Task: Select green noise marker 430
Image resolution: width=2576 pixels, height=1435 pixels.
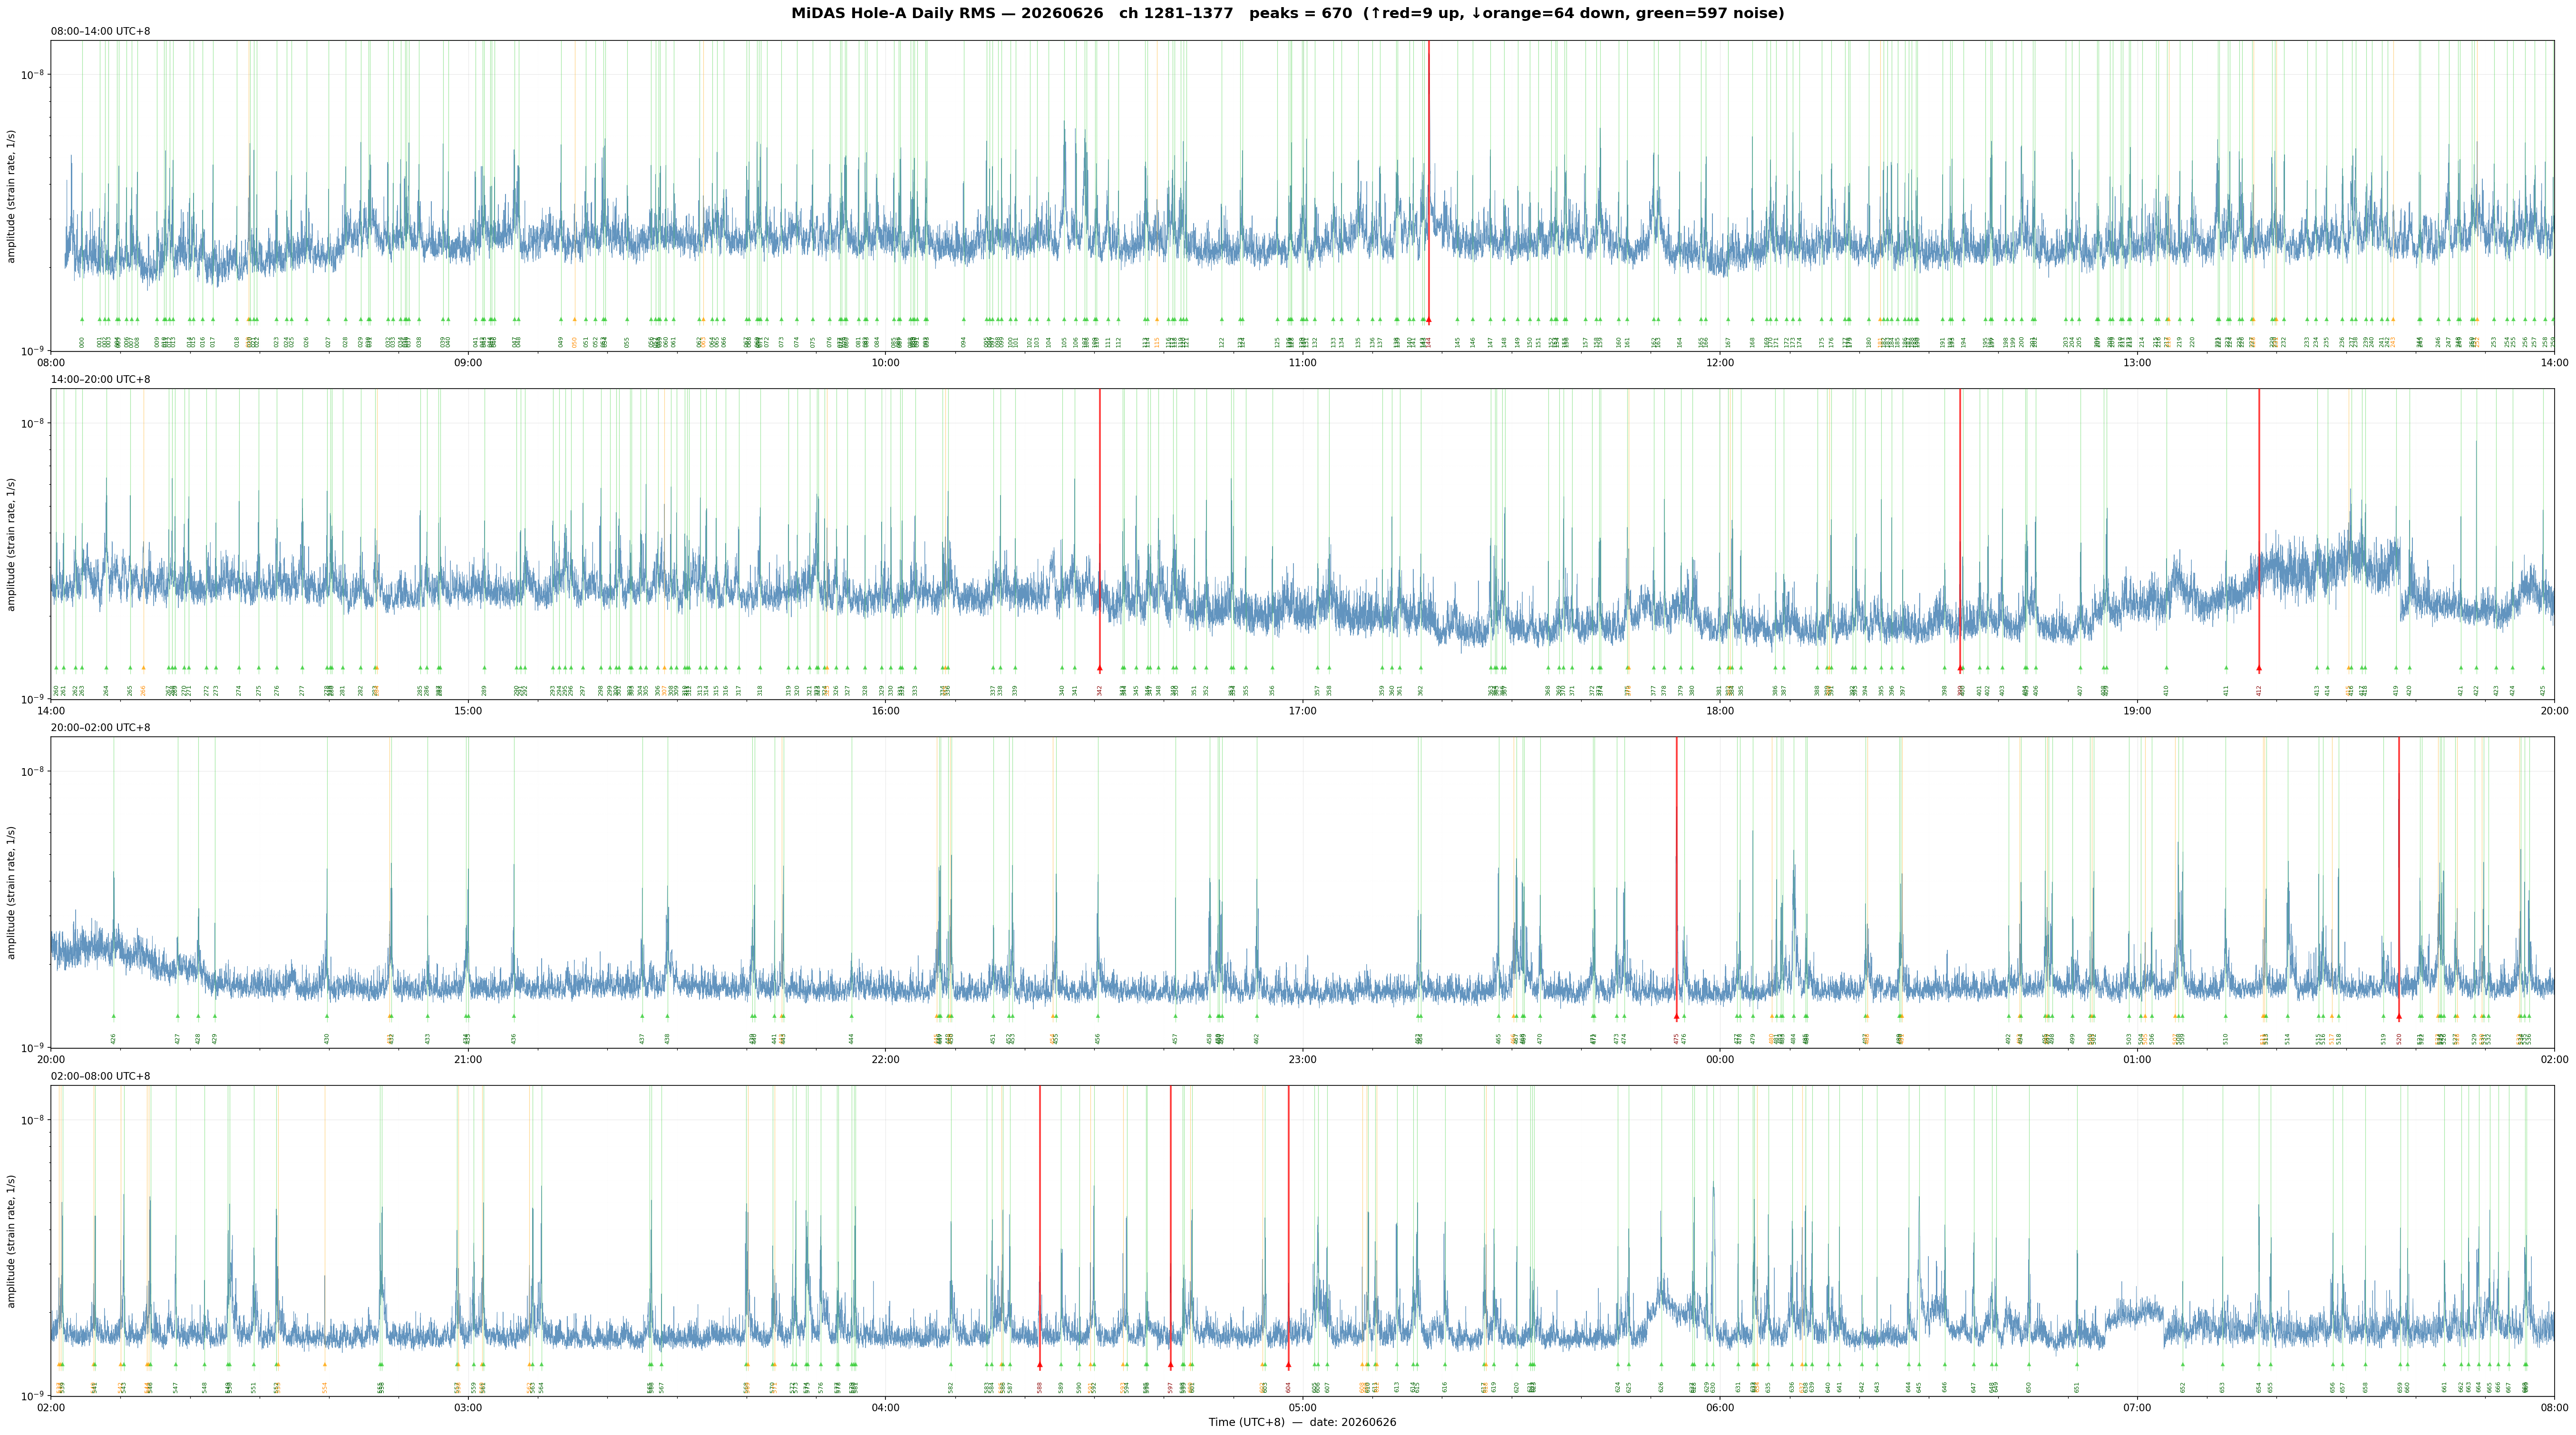Action: [x=327, y=1017]
